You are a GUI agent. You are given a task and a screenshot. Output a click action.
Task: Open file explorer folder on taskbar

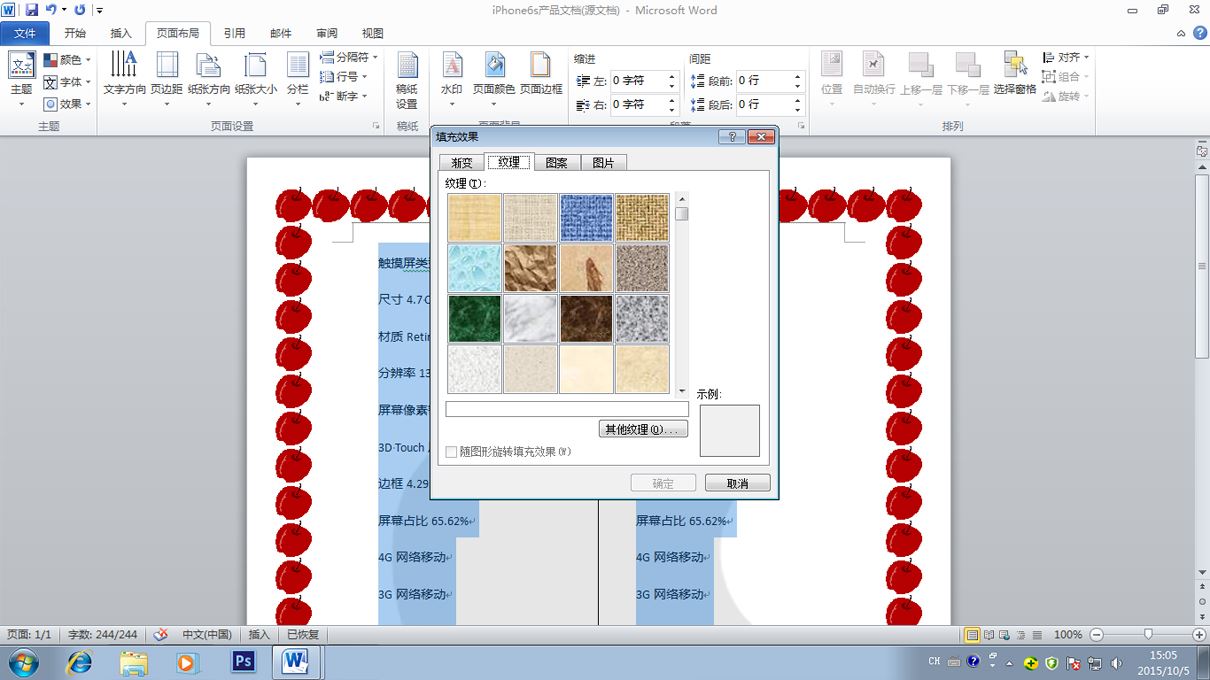point(133,662)
